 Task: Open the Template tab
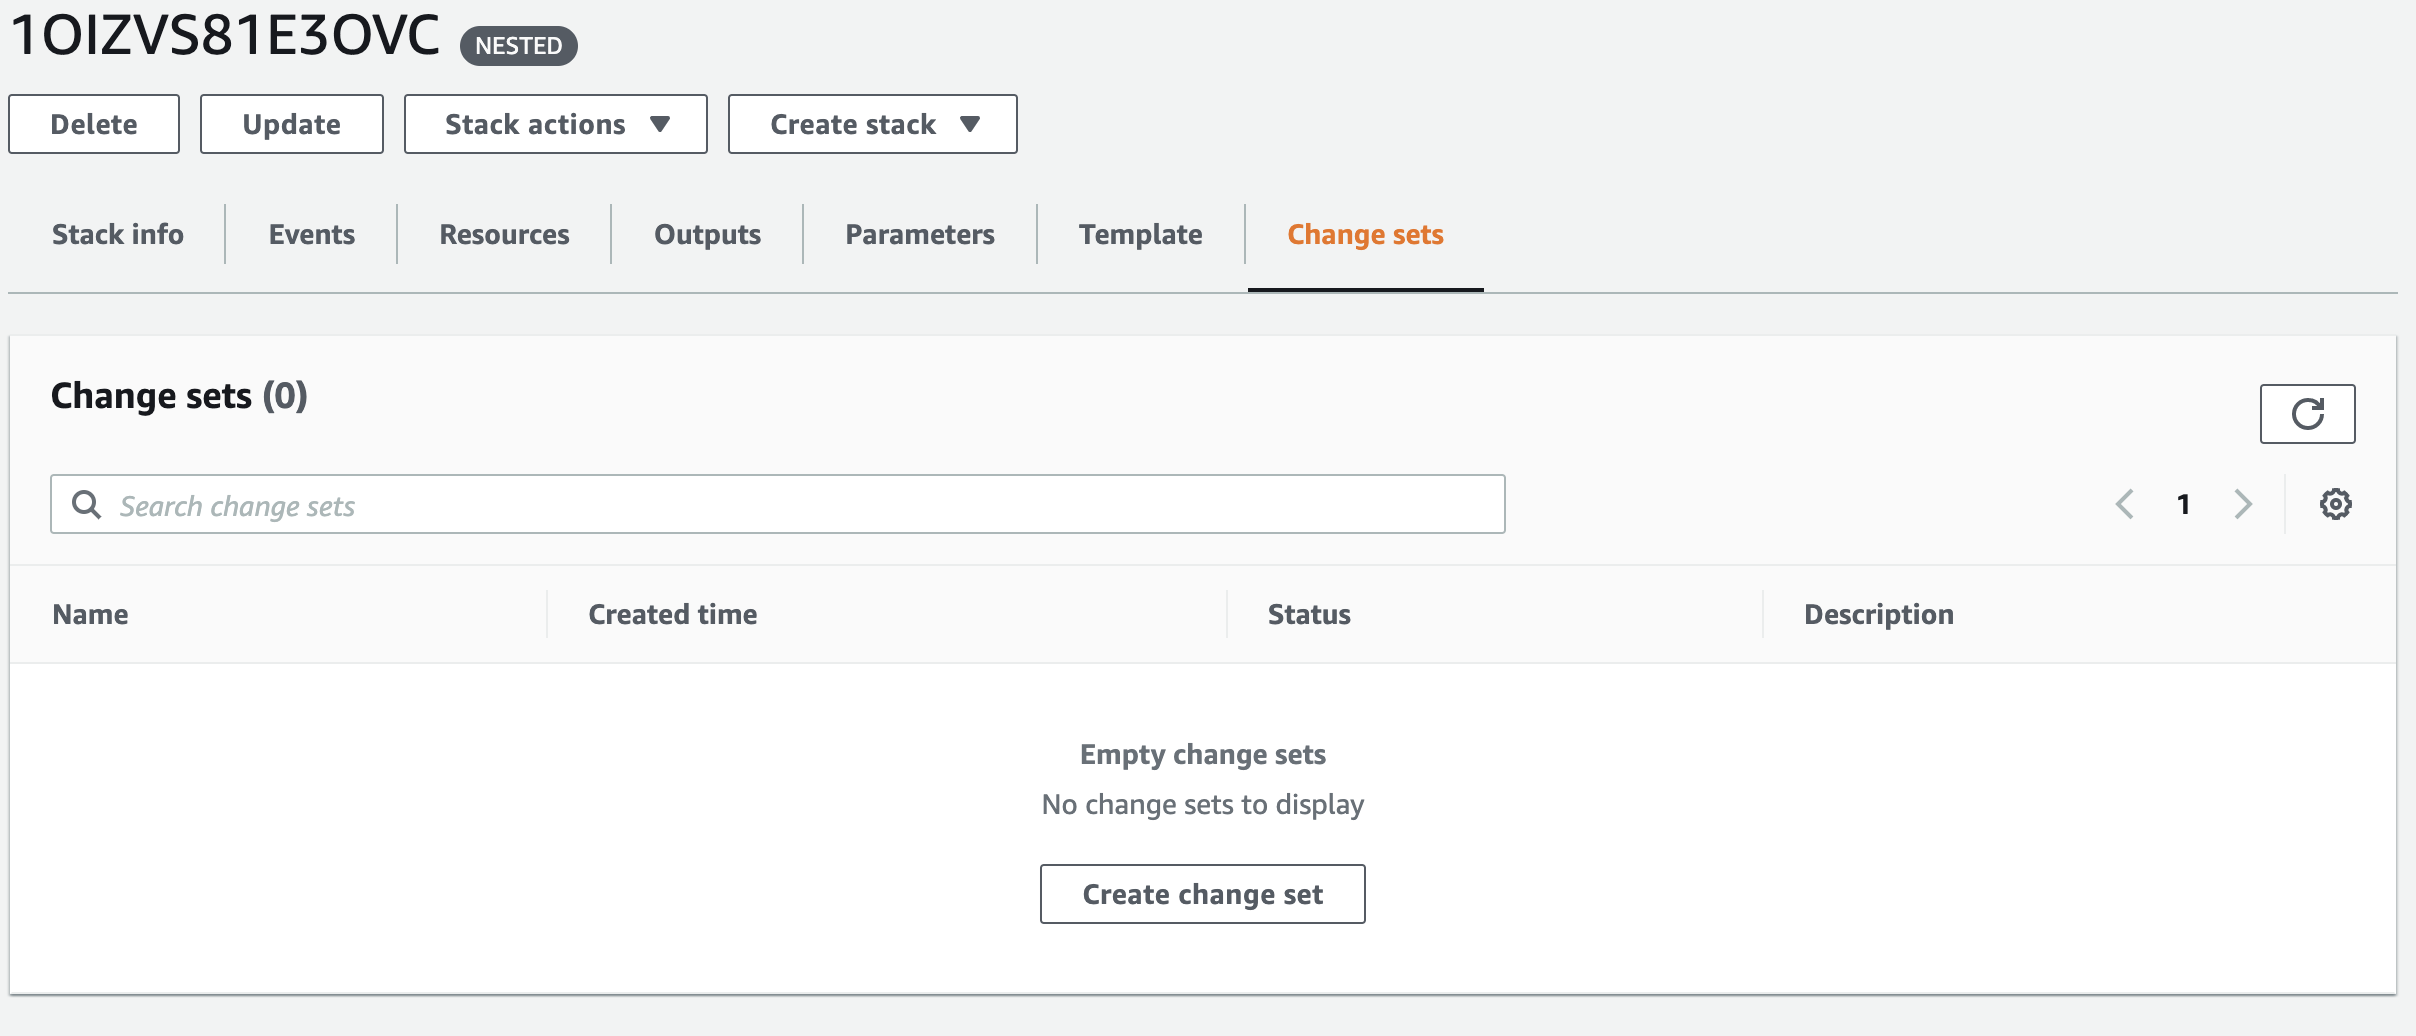(1140, 233)
